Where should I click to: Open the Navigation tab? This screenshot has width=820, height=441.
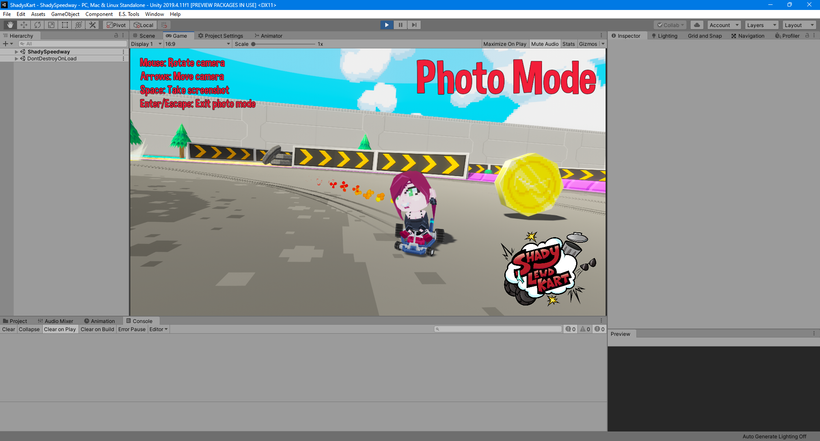click(x=748, y=36)
